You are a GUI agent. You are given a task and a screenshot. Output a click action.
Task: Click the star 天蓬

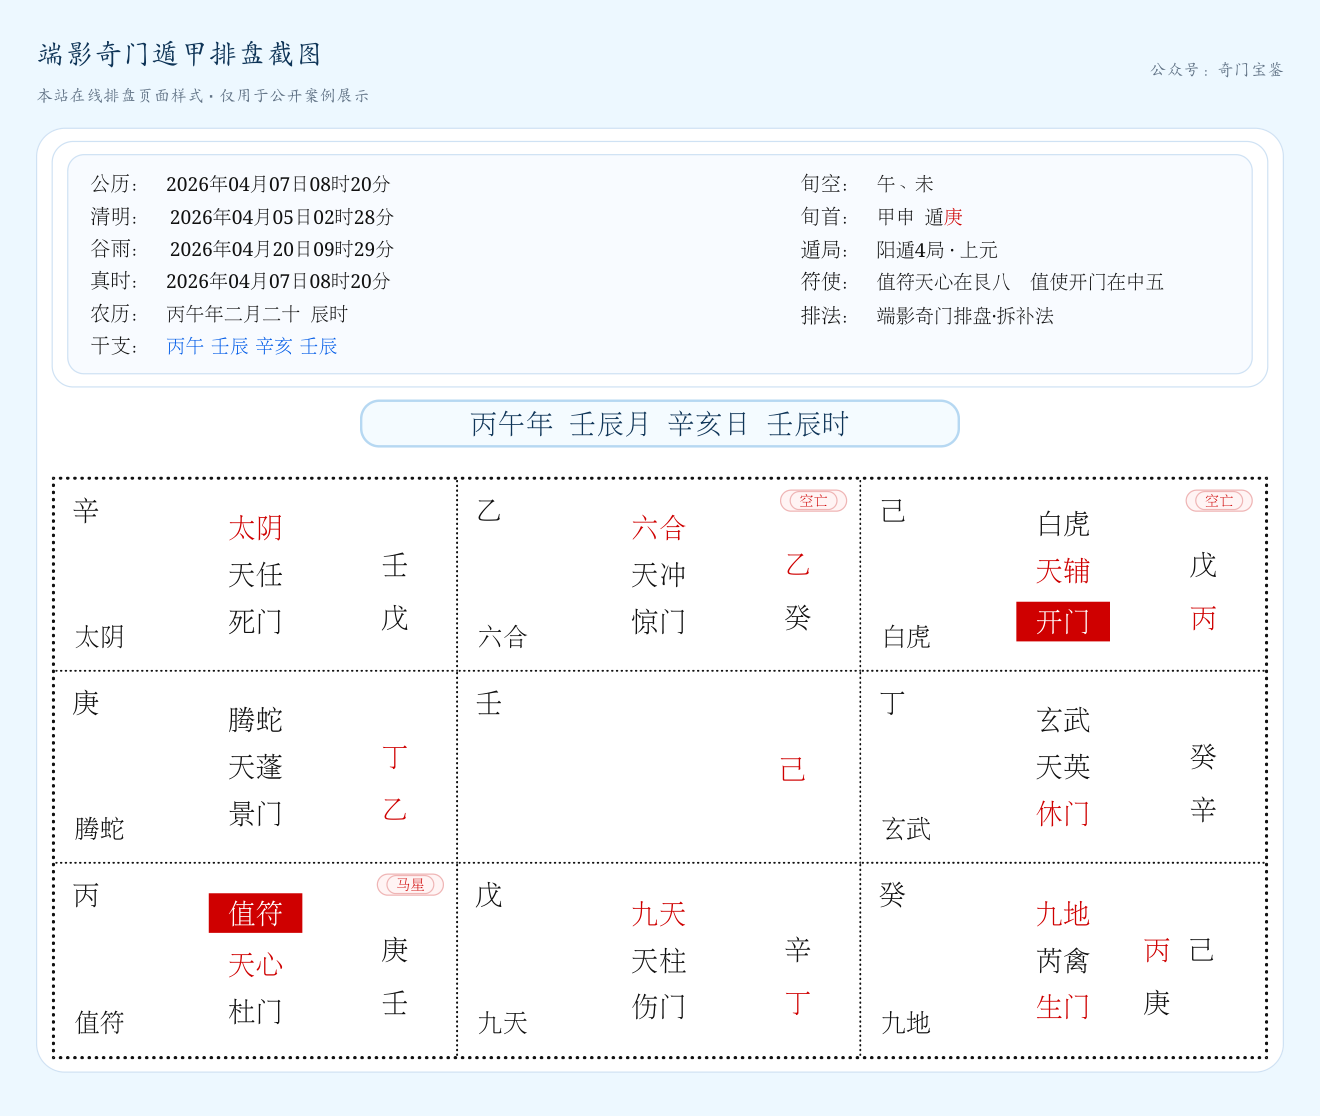point(255,767)
